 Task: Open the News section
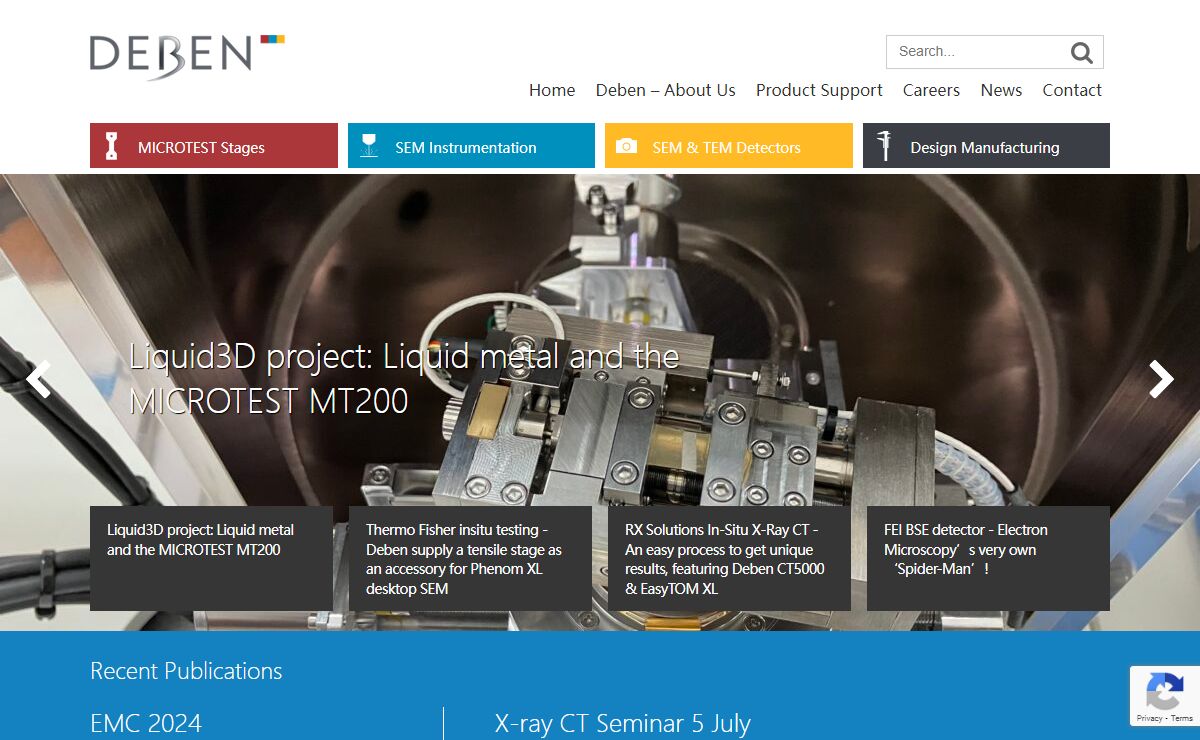point(1001,90)
